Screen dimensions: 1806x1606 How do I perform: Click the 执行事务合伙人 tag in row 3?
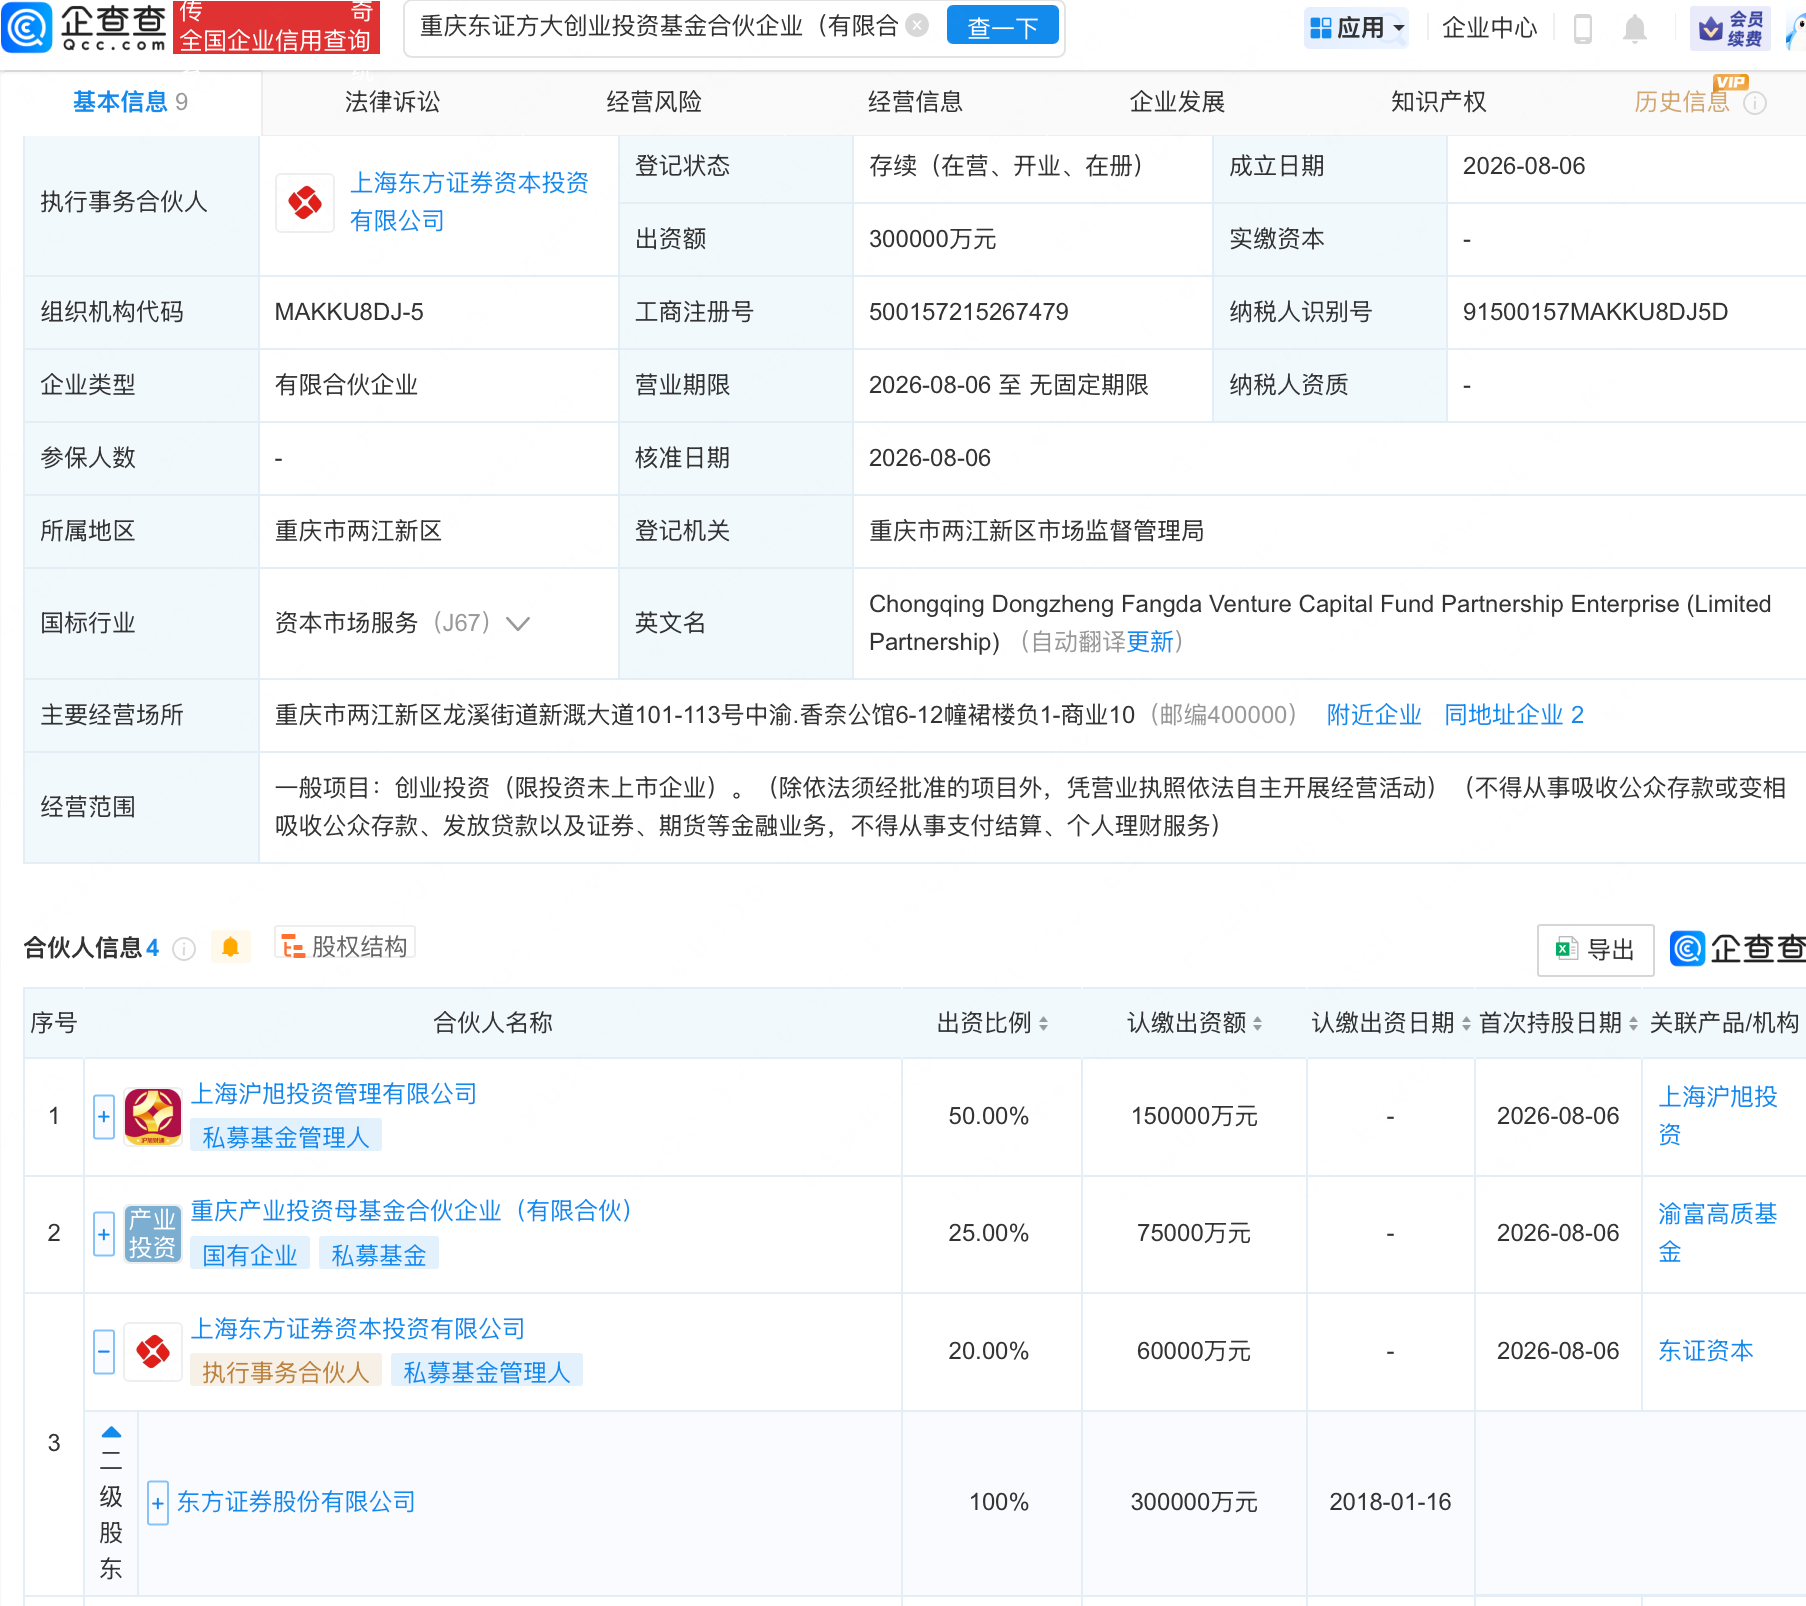[x=286, y=1372]
